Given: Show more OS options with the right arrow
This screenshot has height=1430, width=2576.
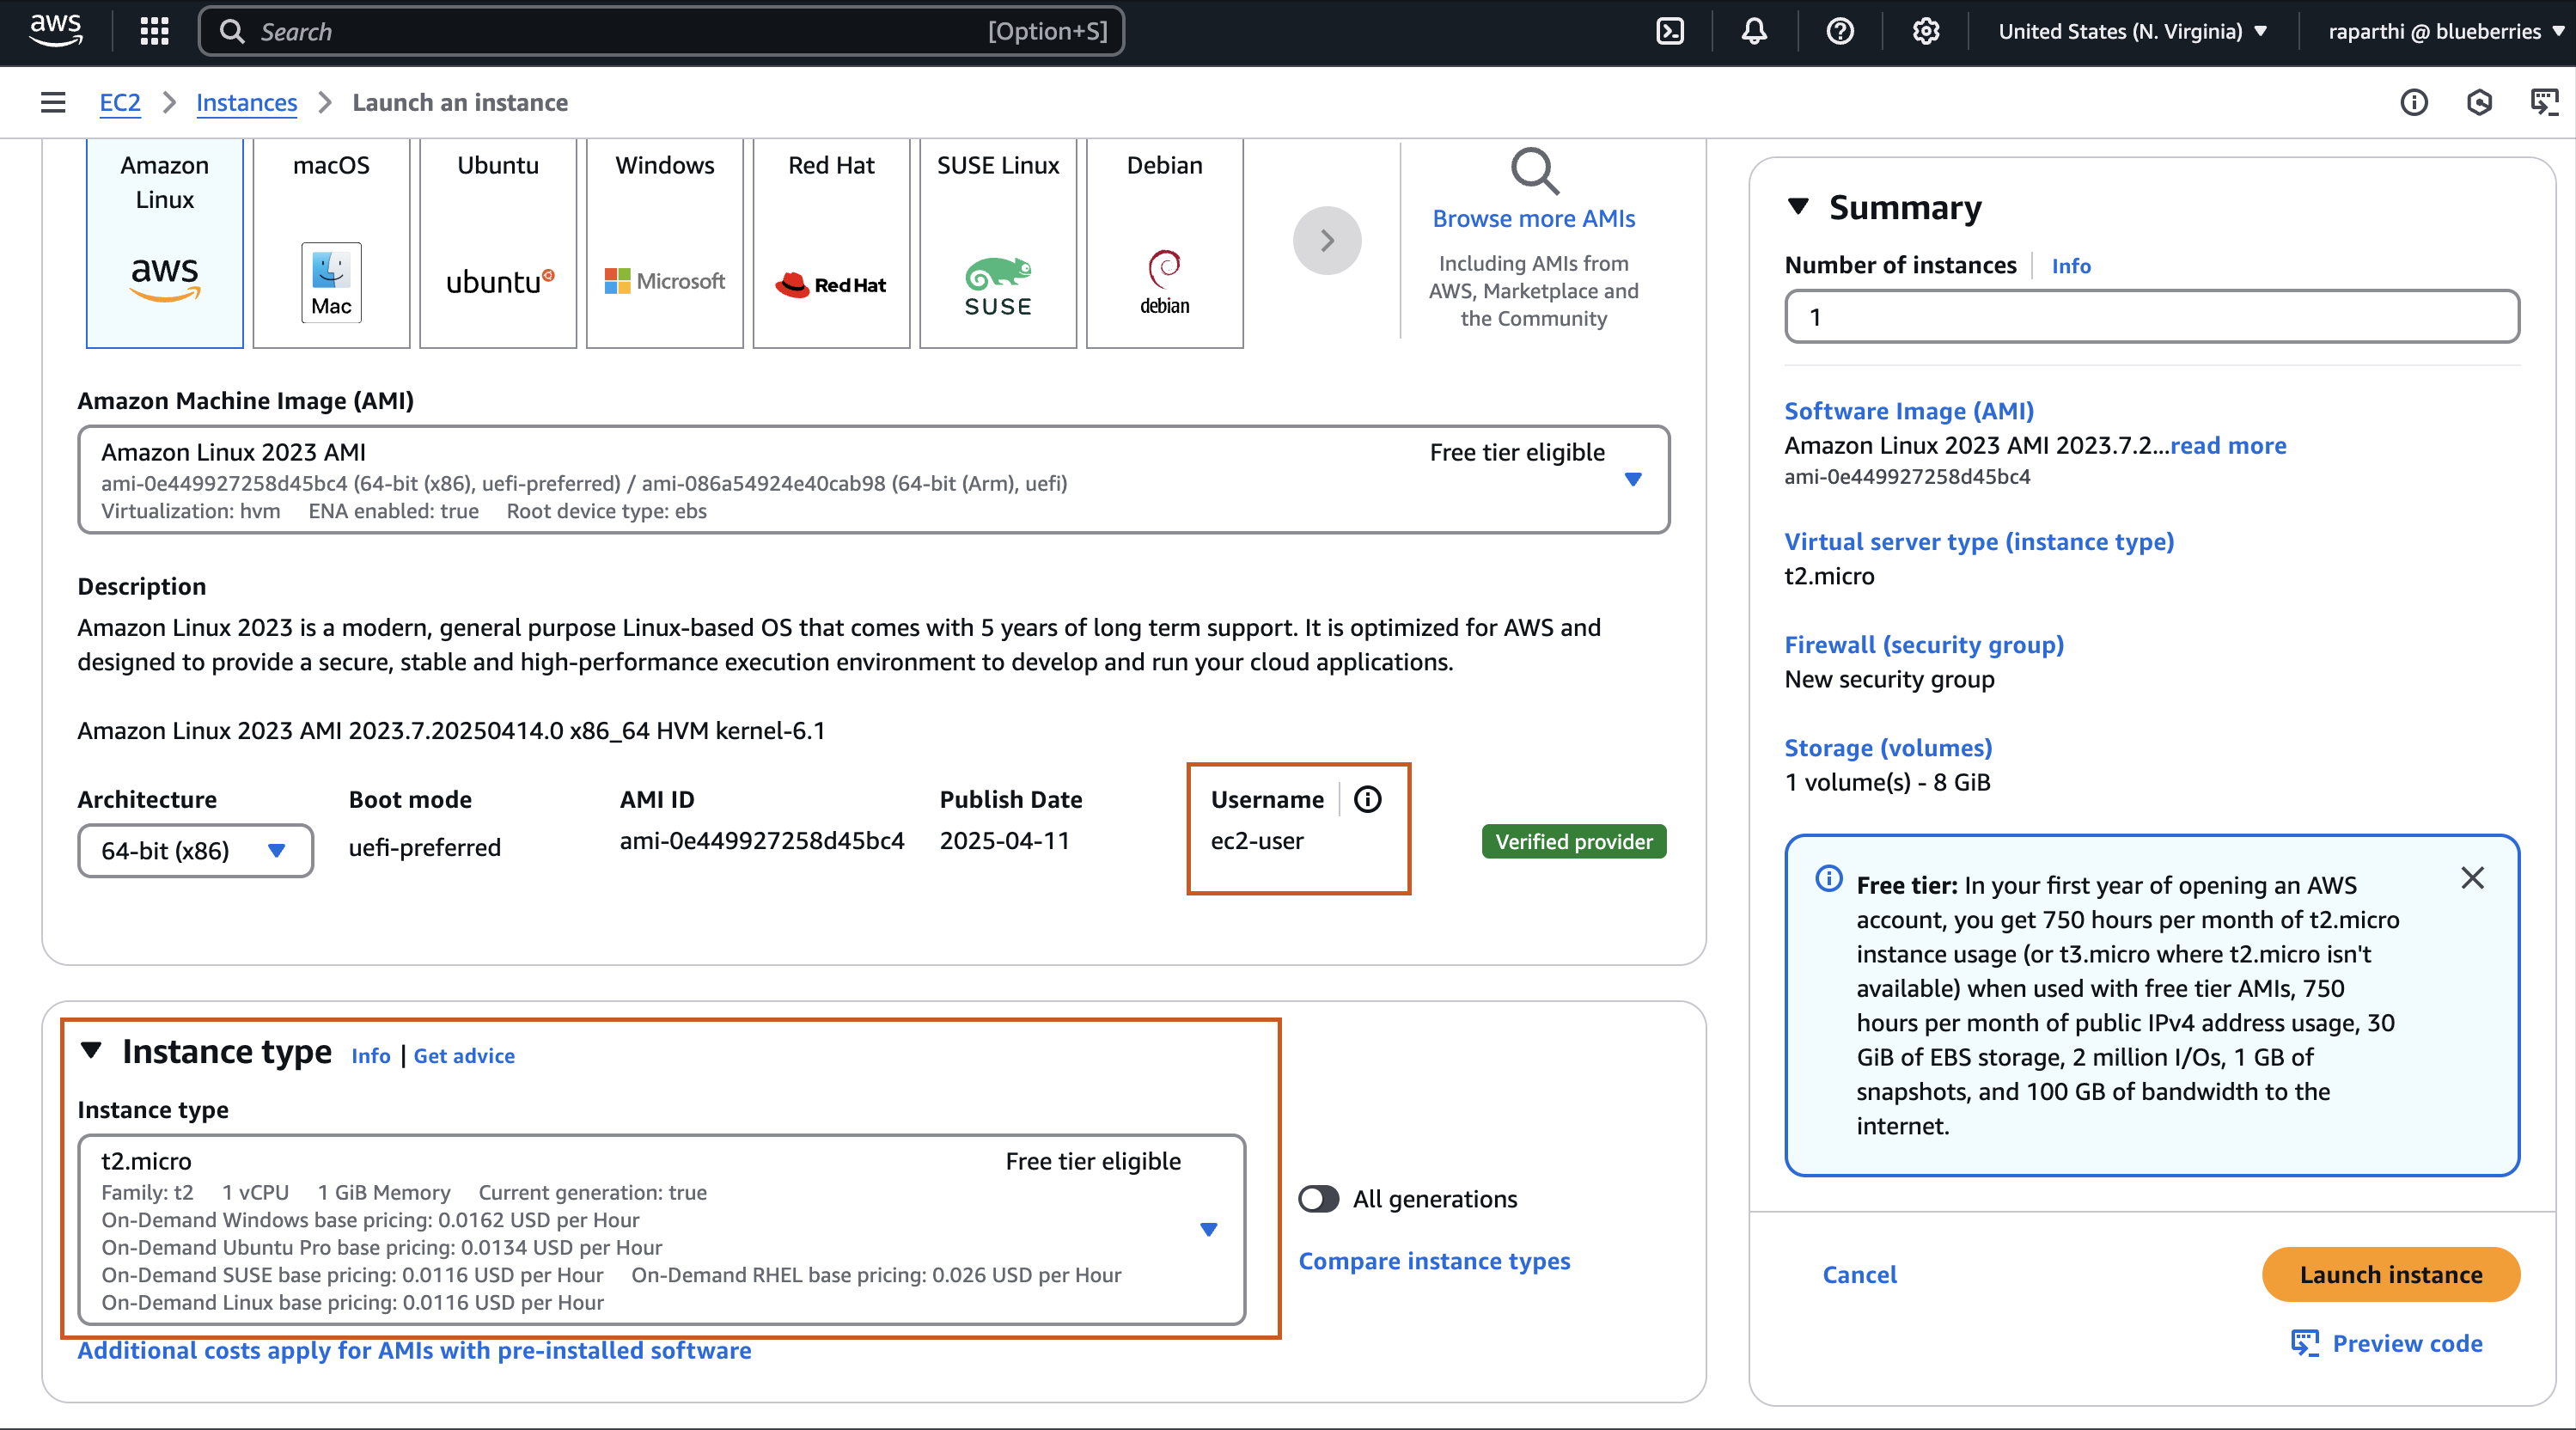Looking at the screenshot, I should click(1327, 240).
